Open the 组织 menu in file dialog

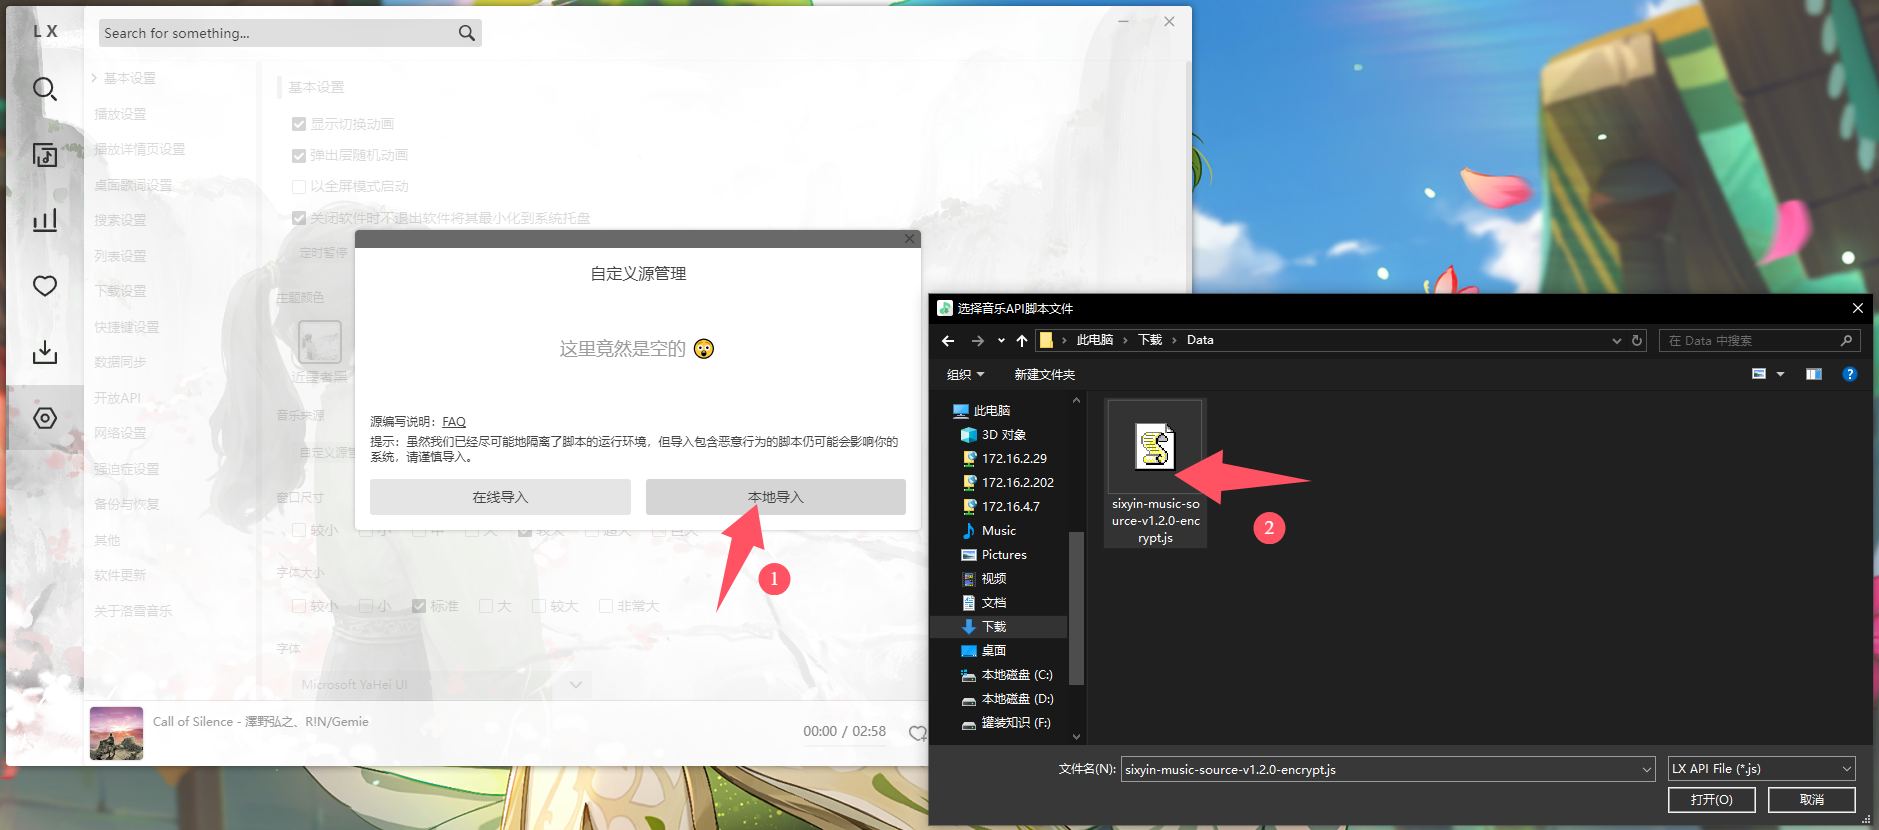(965, 375)
